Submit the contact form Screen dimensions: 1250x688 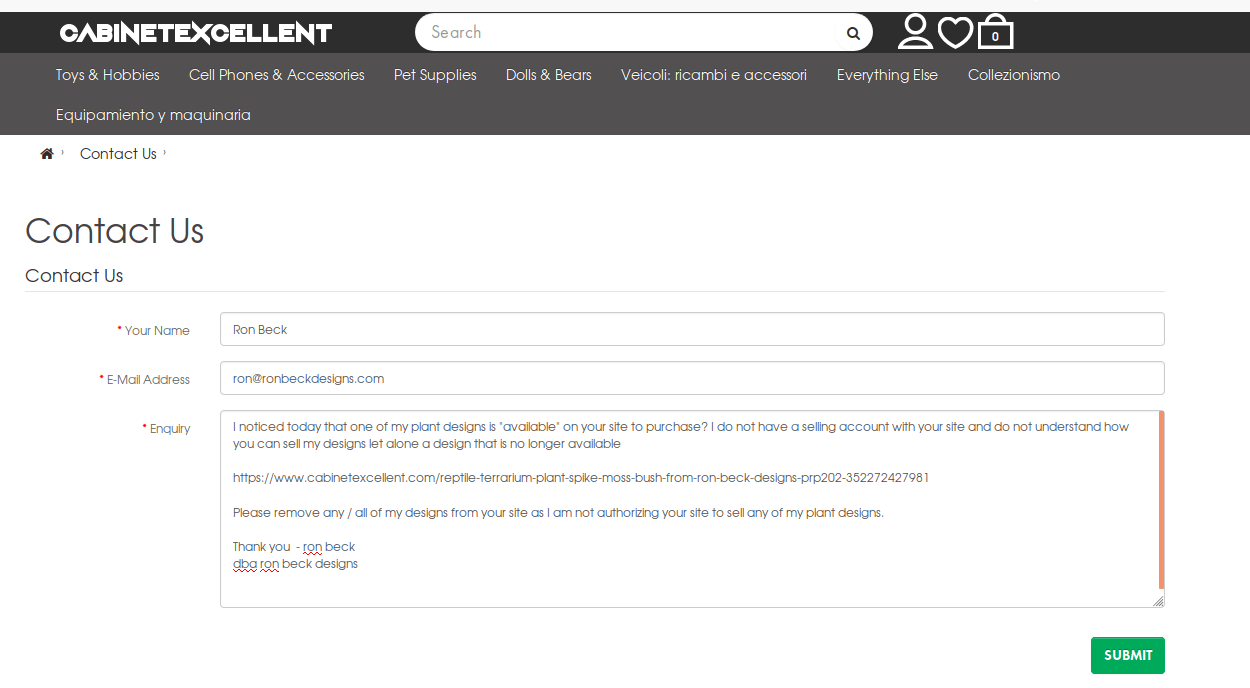point(1128,655)
